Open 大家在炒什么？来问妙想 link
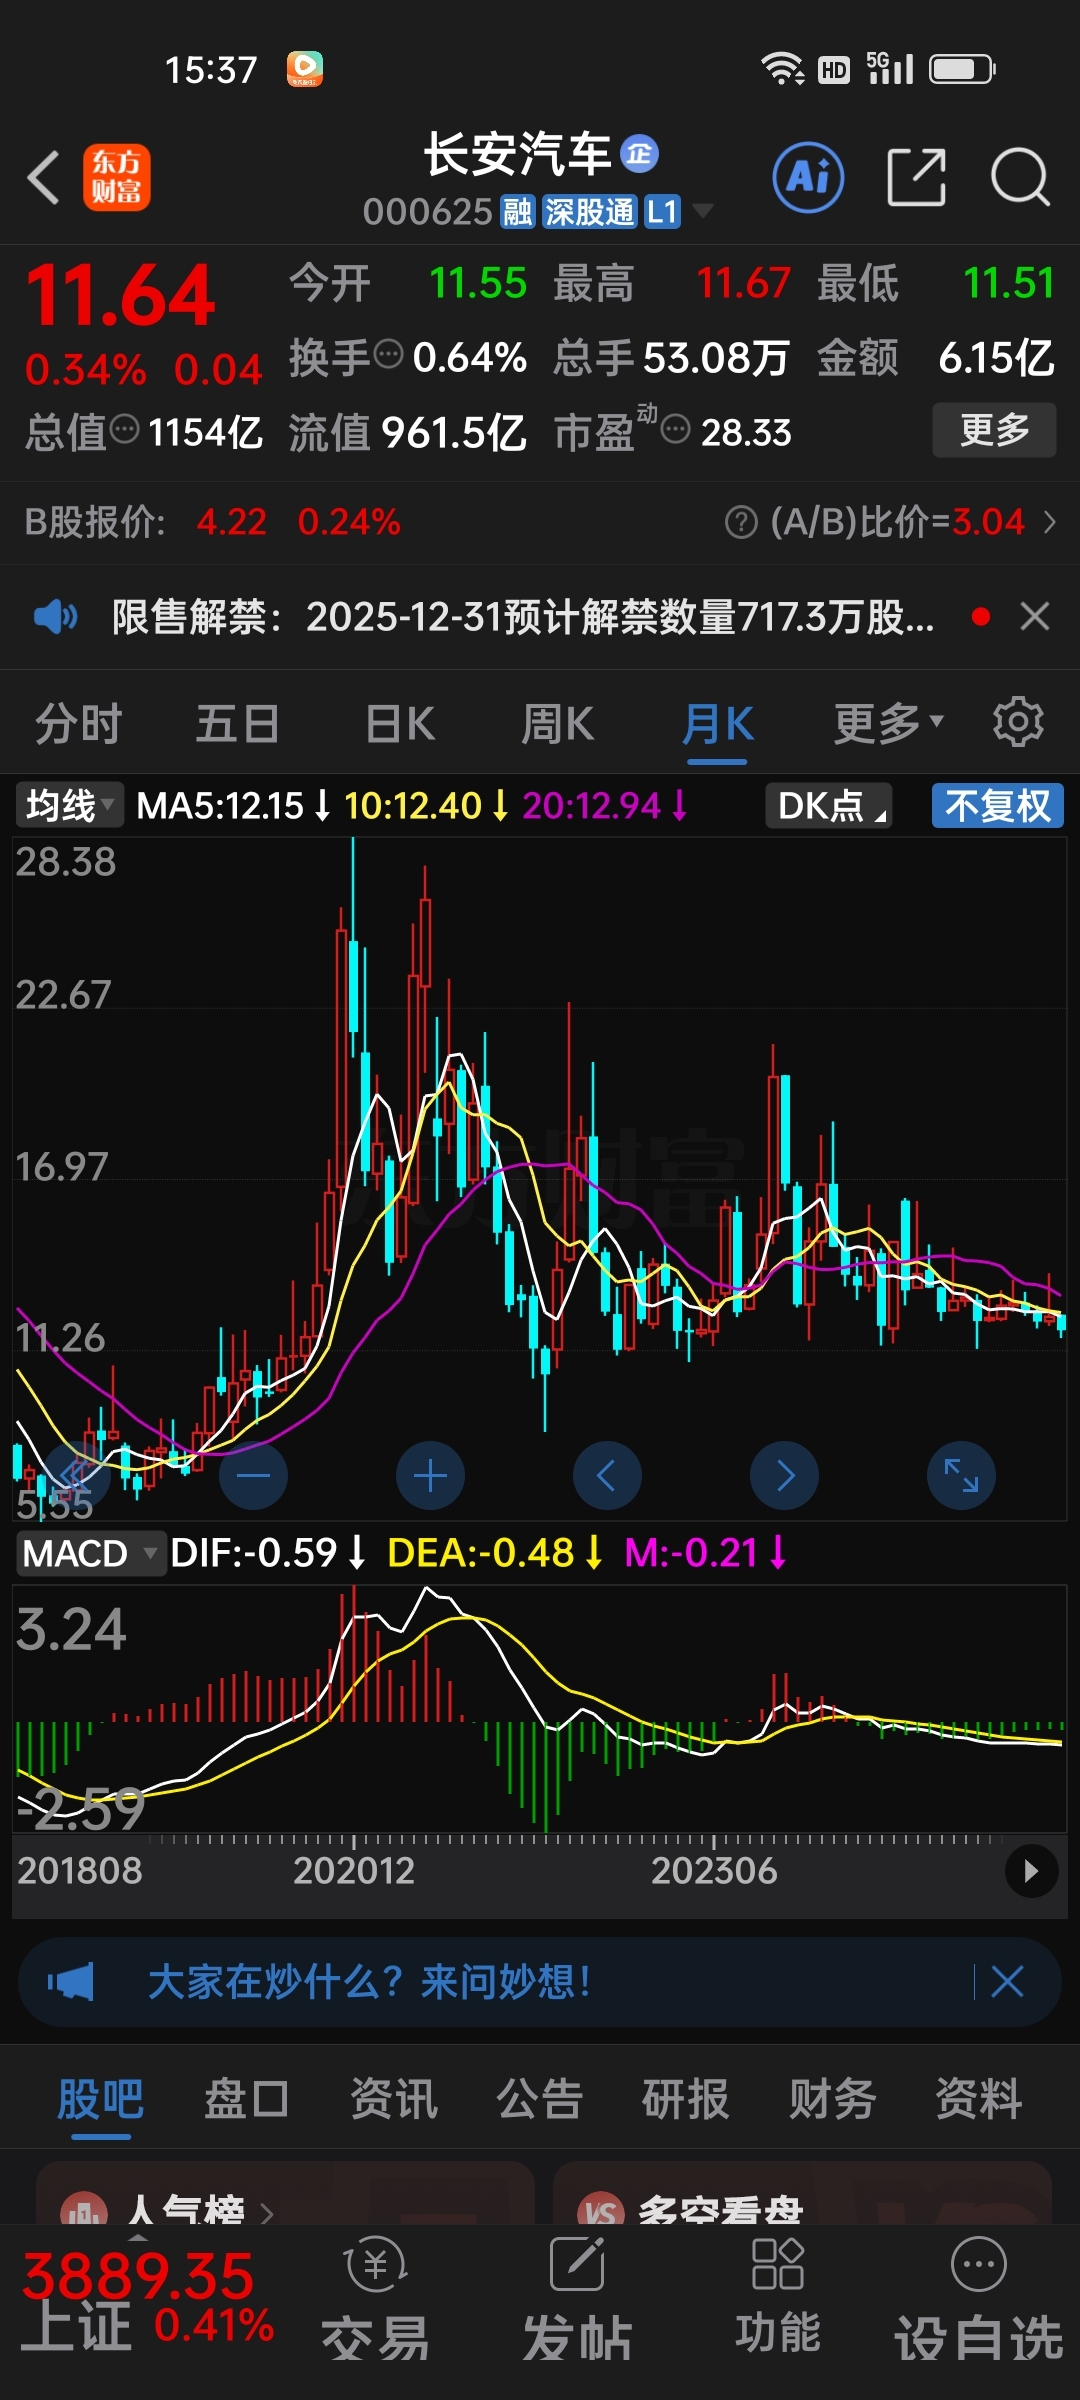 pyautogui.click(x=370, y=1981)
